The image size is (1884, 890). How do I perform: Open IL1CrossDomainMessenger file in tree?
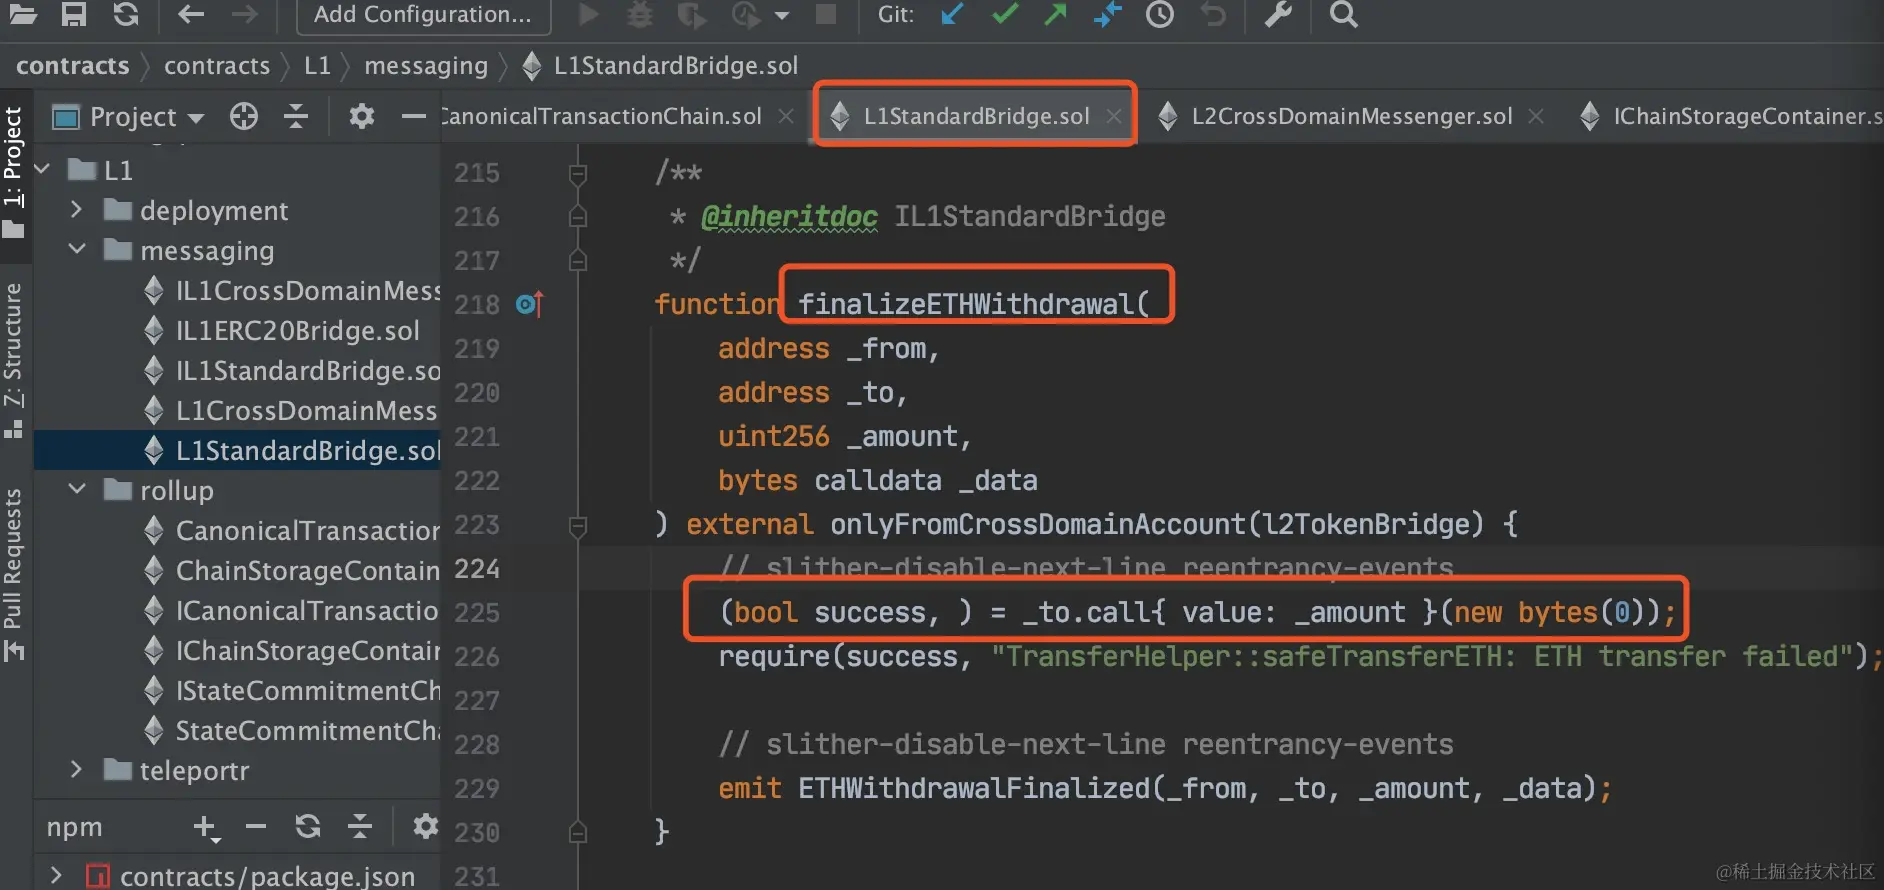292,291
